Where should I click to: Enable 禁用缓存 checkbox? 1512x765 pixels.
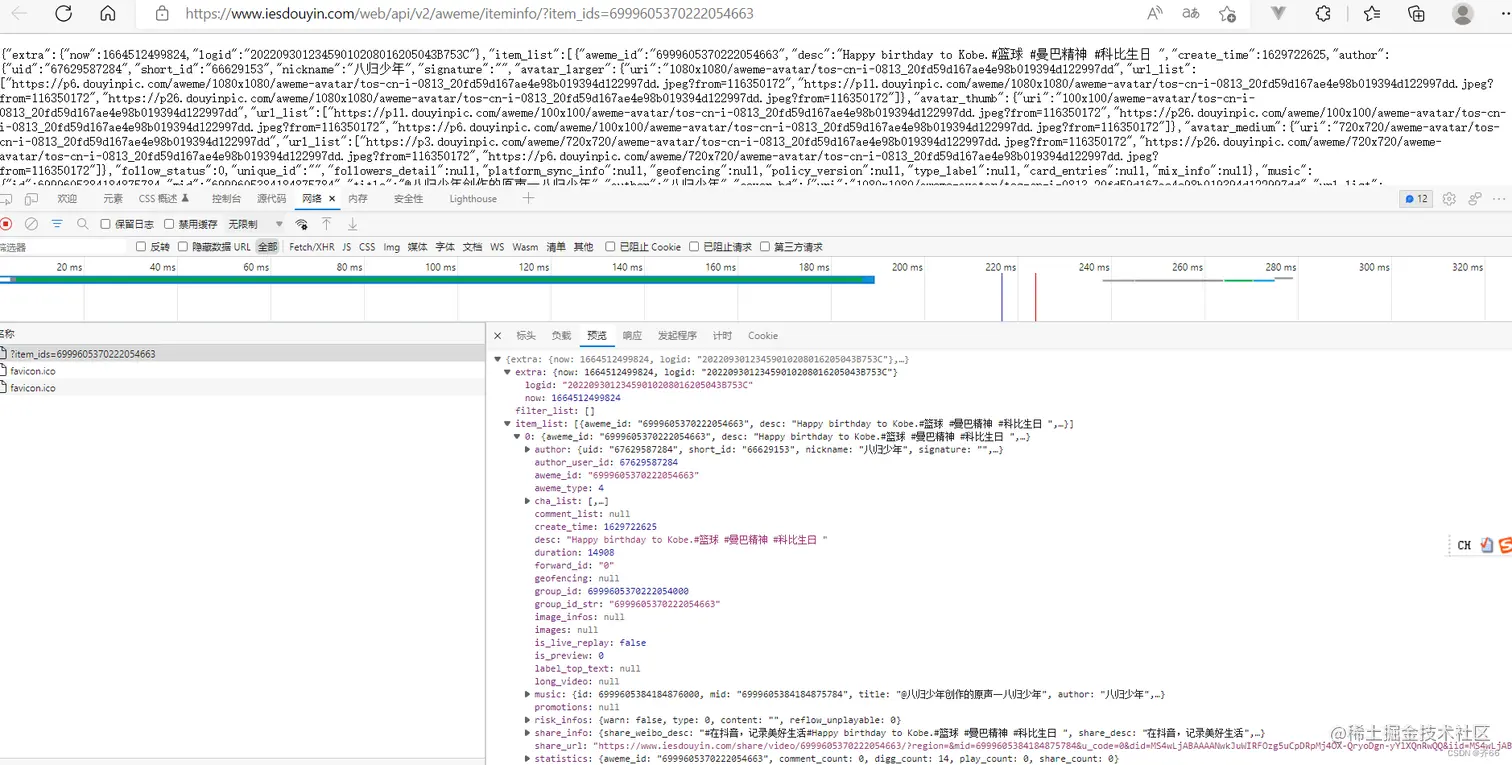(x=169, y=224)
